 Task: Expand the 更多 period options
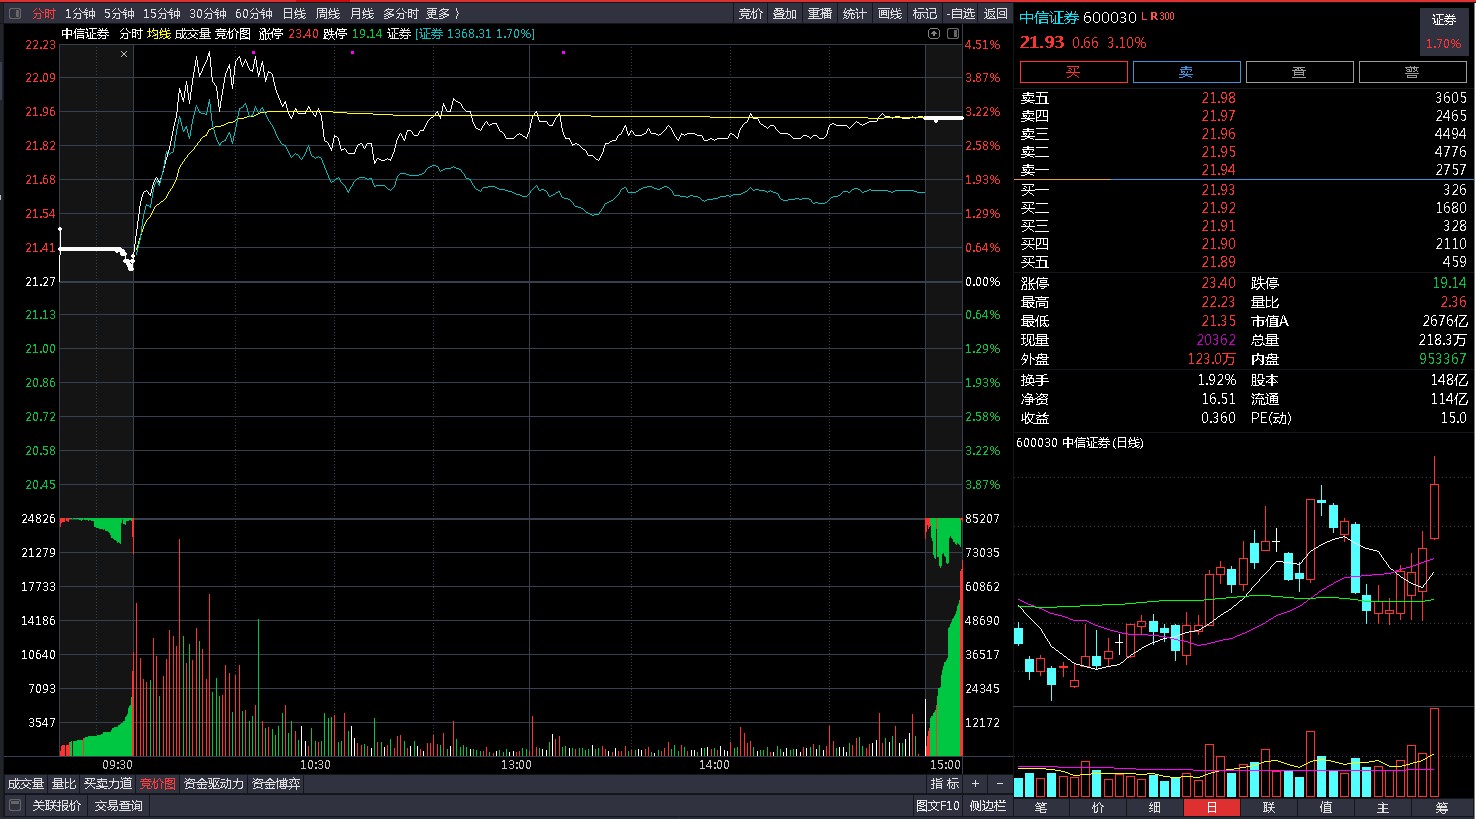(442, 13)
